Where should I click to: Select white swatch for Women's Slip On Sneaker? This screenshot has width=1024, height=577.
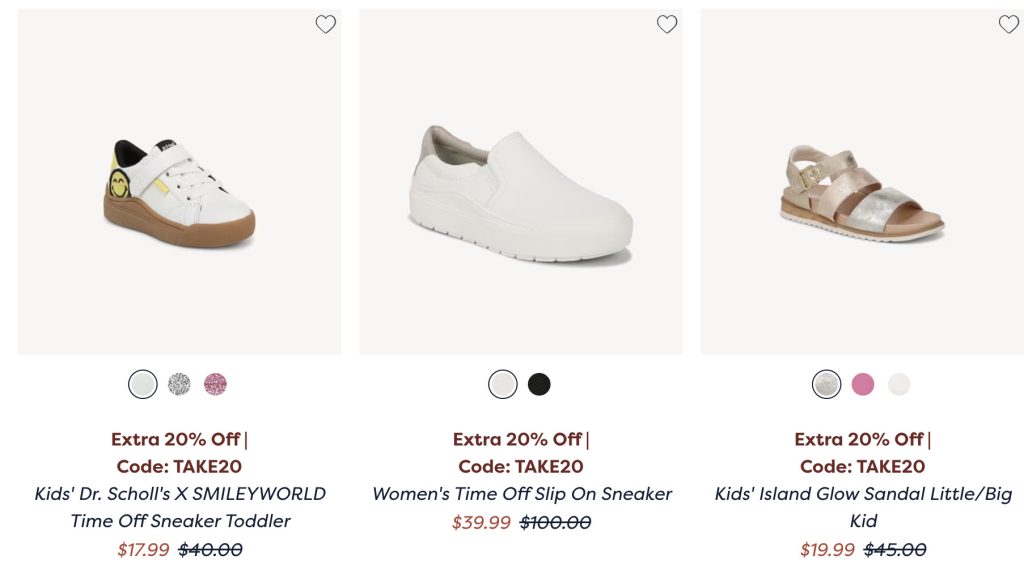(503, 384)
